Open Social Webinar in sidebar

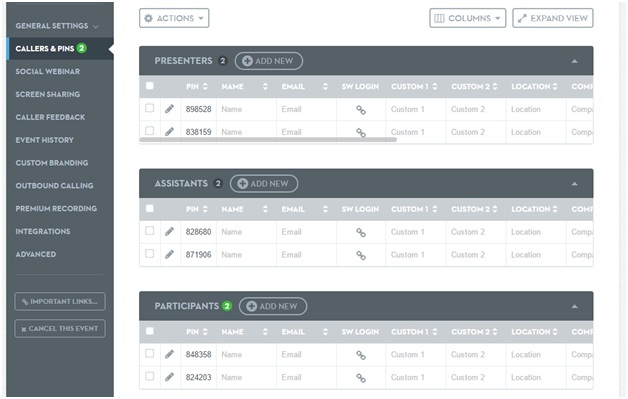click(48, 71)
